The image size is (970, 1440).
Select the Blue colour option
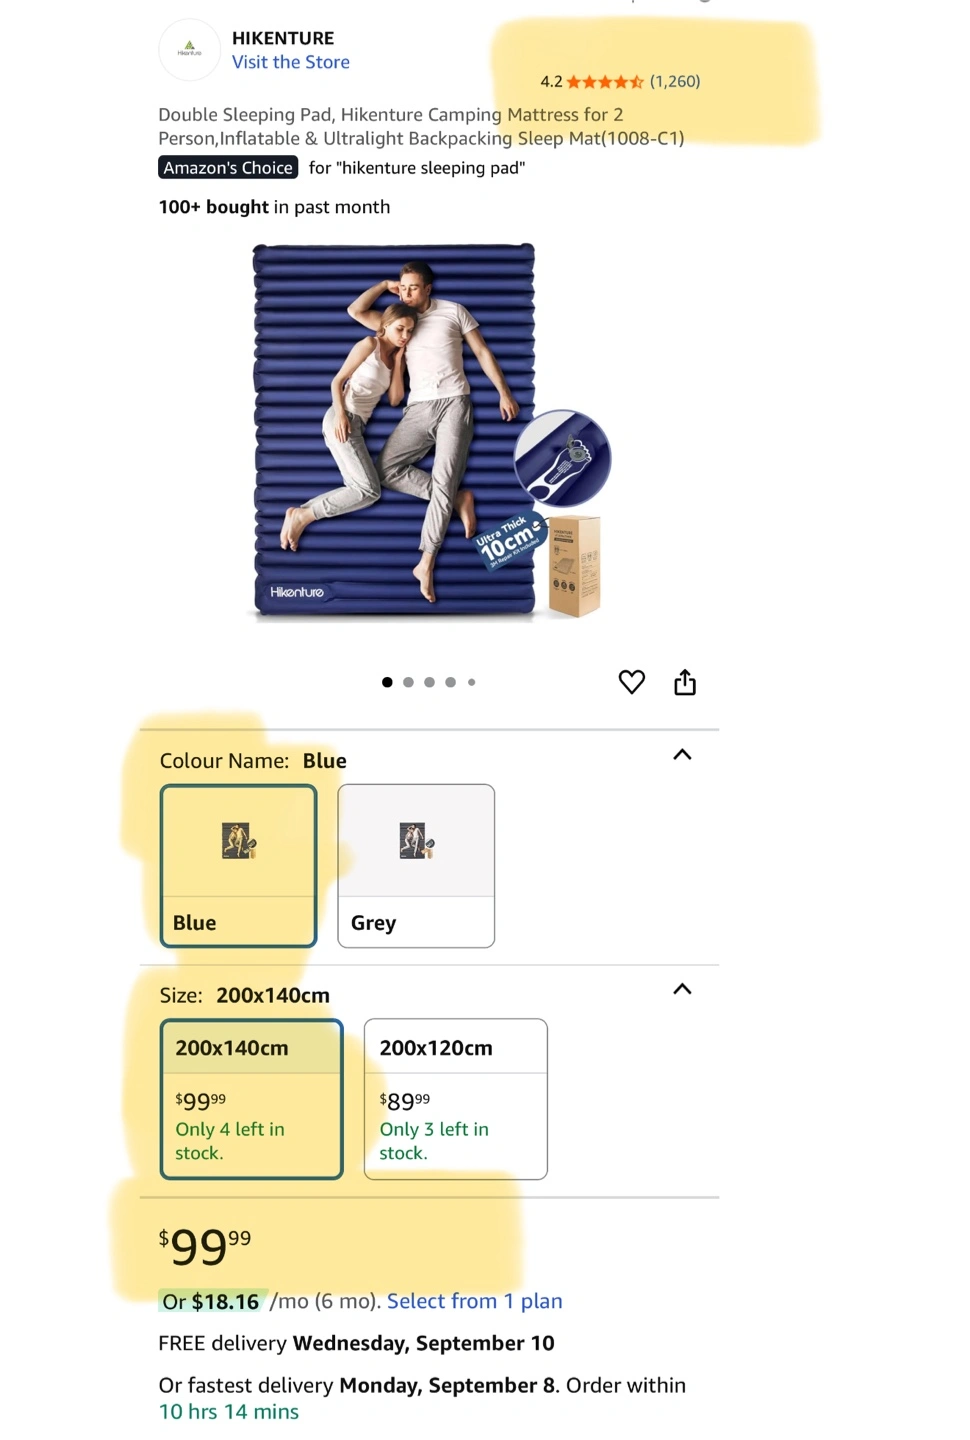coord(239,866)
